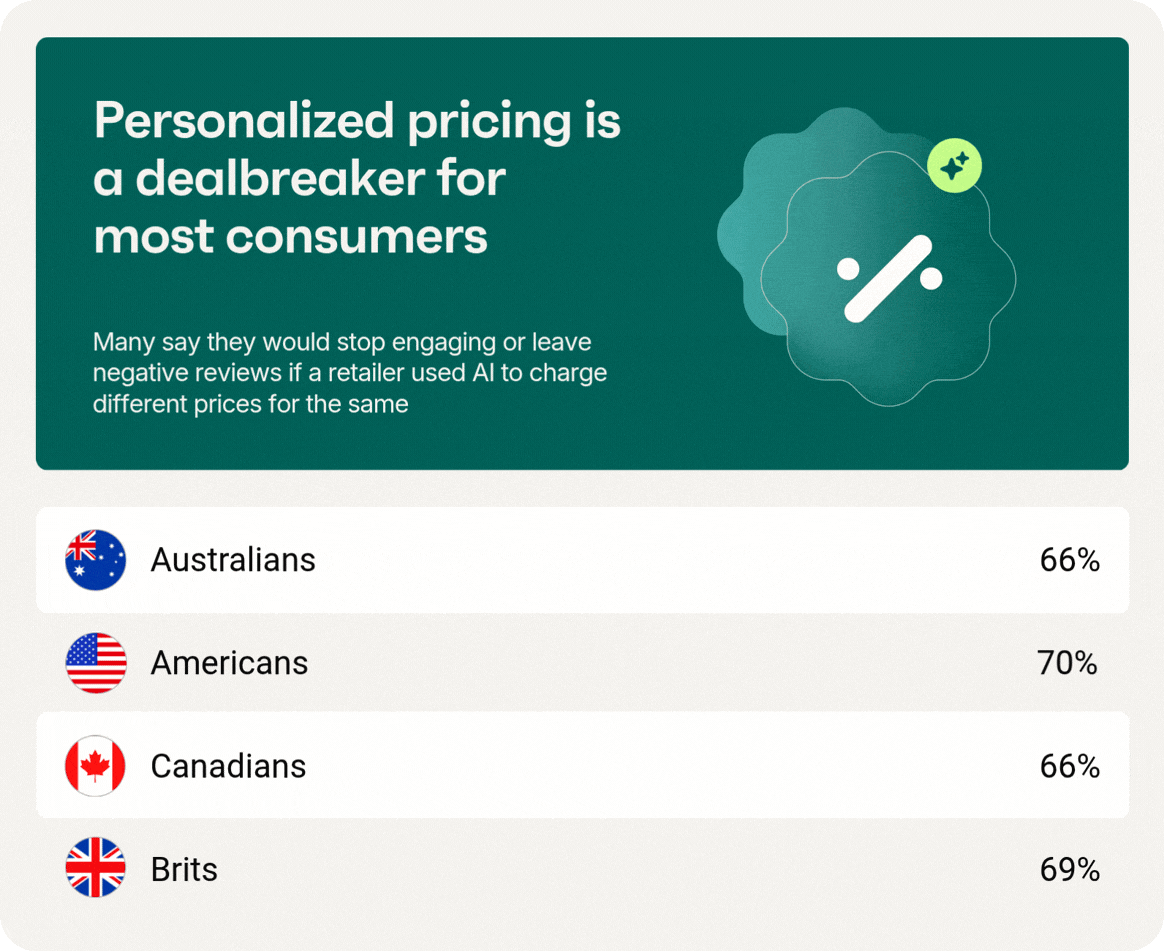Click the Union Jack flag icon
The image size is (1164, 952).
[x=95, y=869]
